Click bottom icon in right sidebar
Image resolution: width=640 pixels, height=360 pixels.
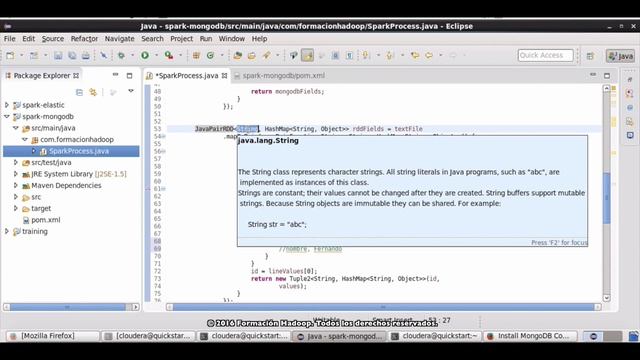pyautogui.click(x=630, y=135)
